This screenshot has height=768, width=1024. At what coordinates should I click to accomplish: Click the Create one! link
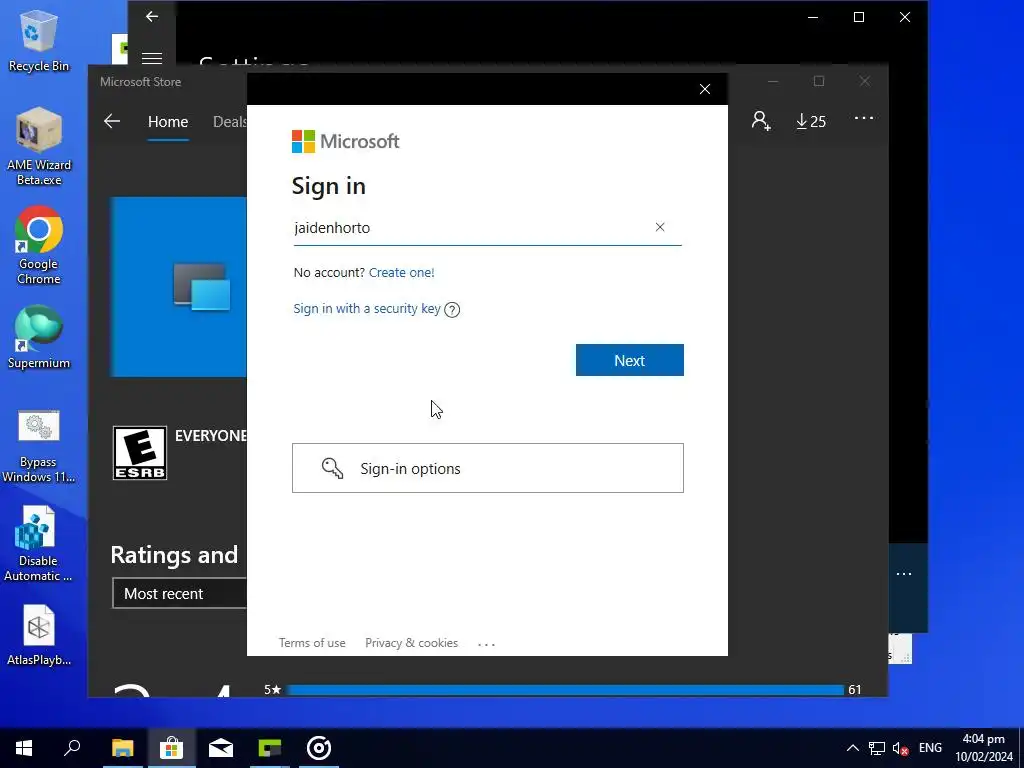click(x=402, y=272)
